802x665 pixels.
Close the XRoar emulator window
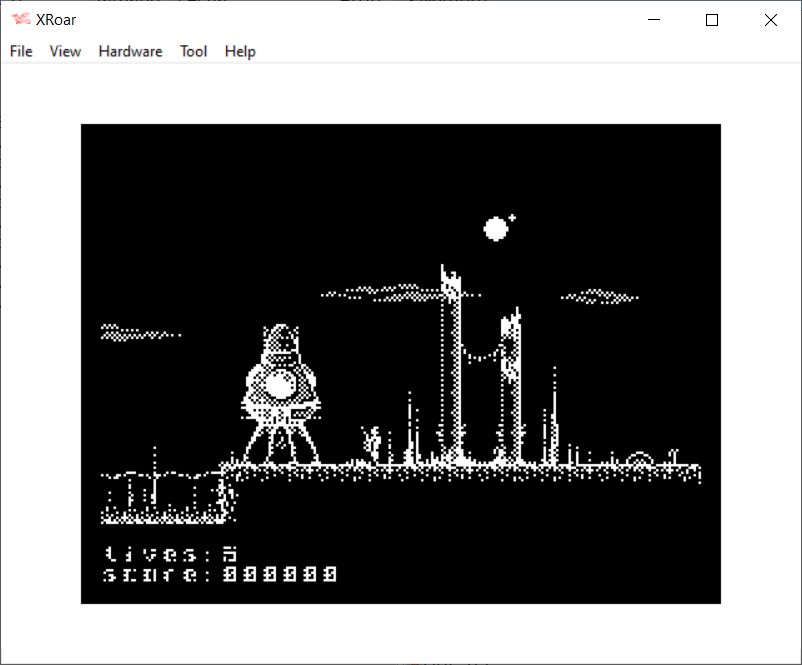tap(770, 20)
